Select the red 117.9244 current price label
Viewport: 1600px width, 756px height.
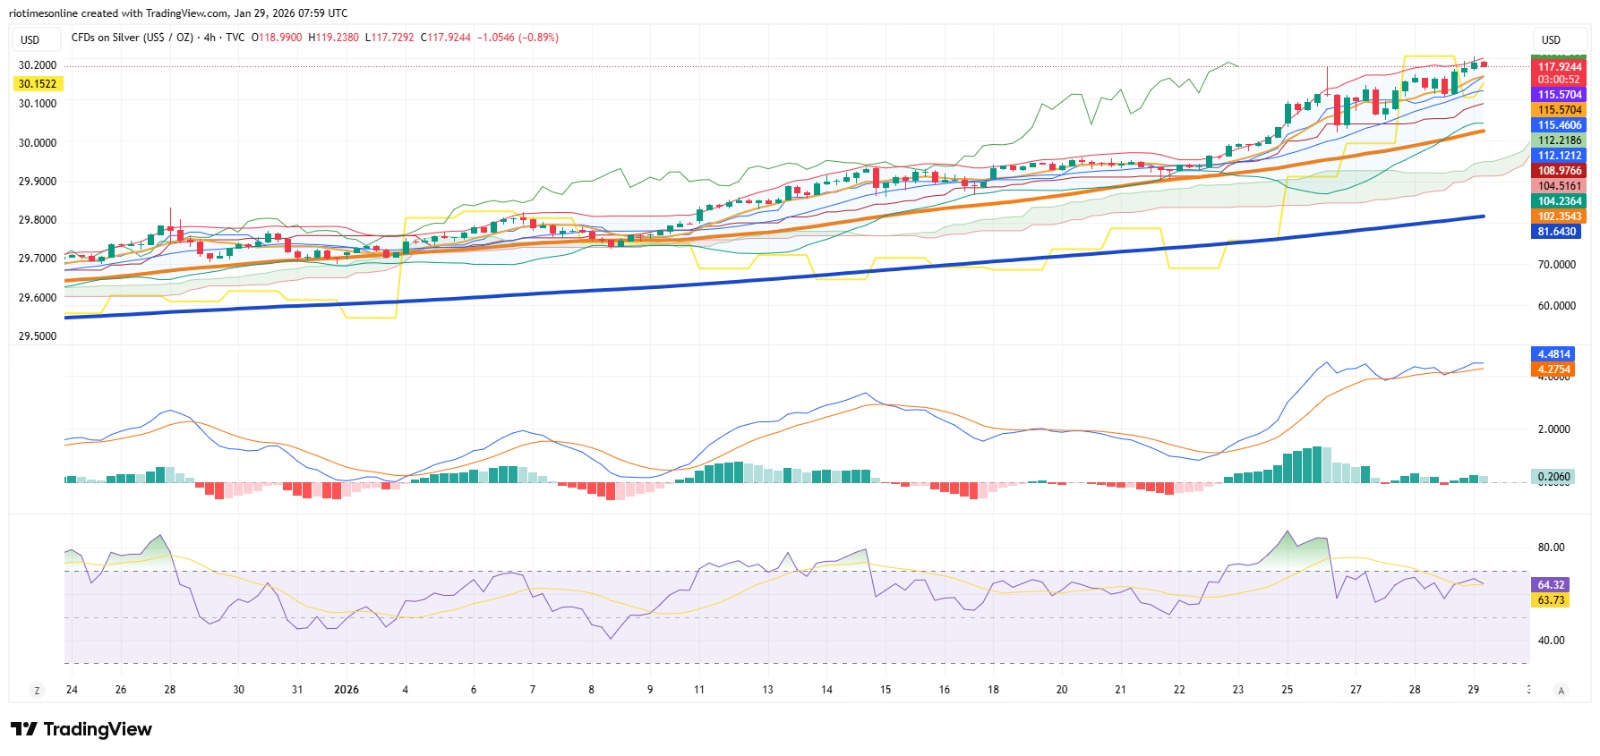click(1559, 67)
